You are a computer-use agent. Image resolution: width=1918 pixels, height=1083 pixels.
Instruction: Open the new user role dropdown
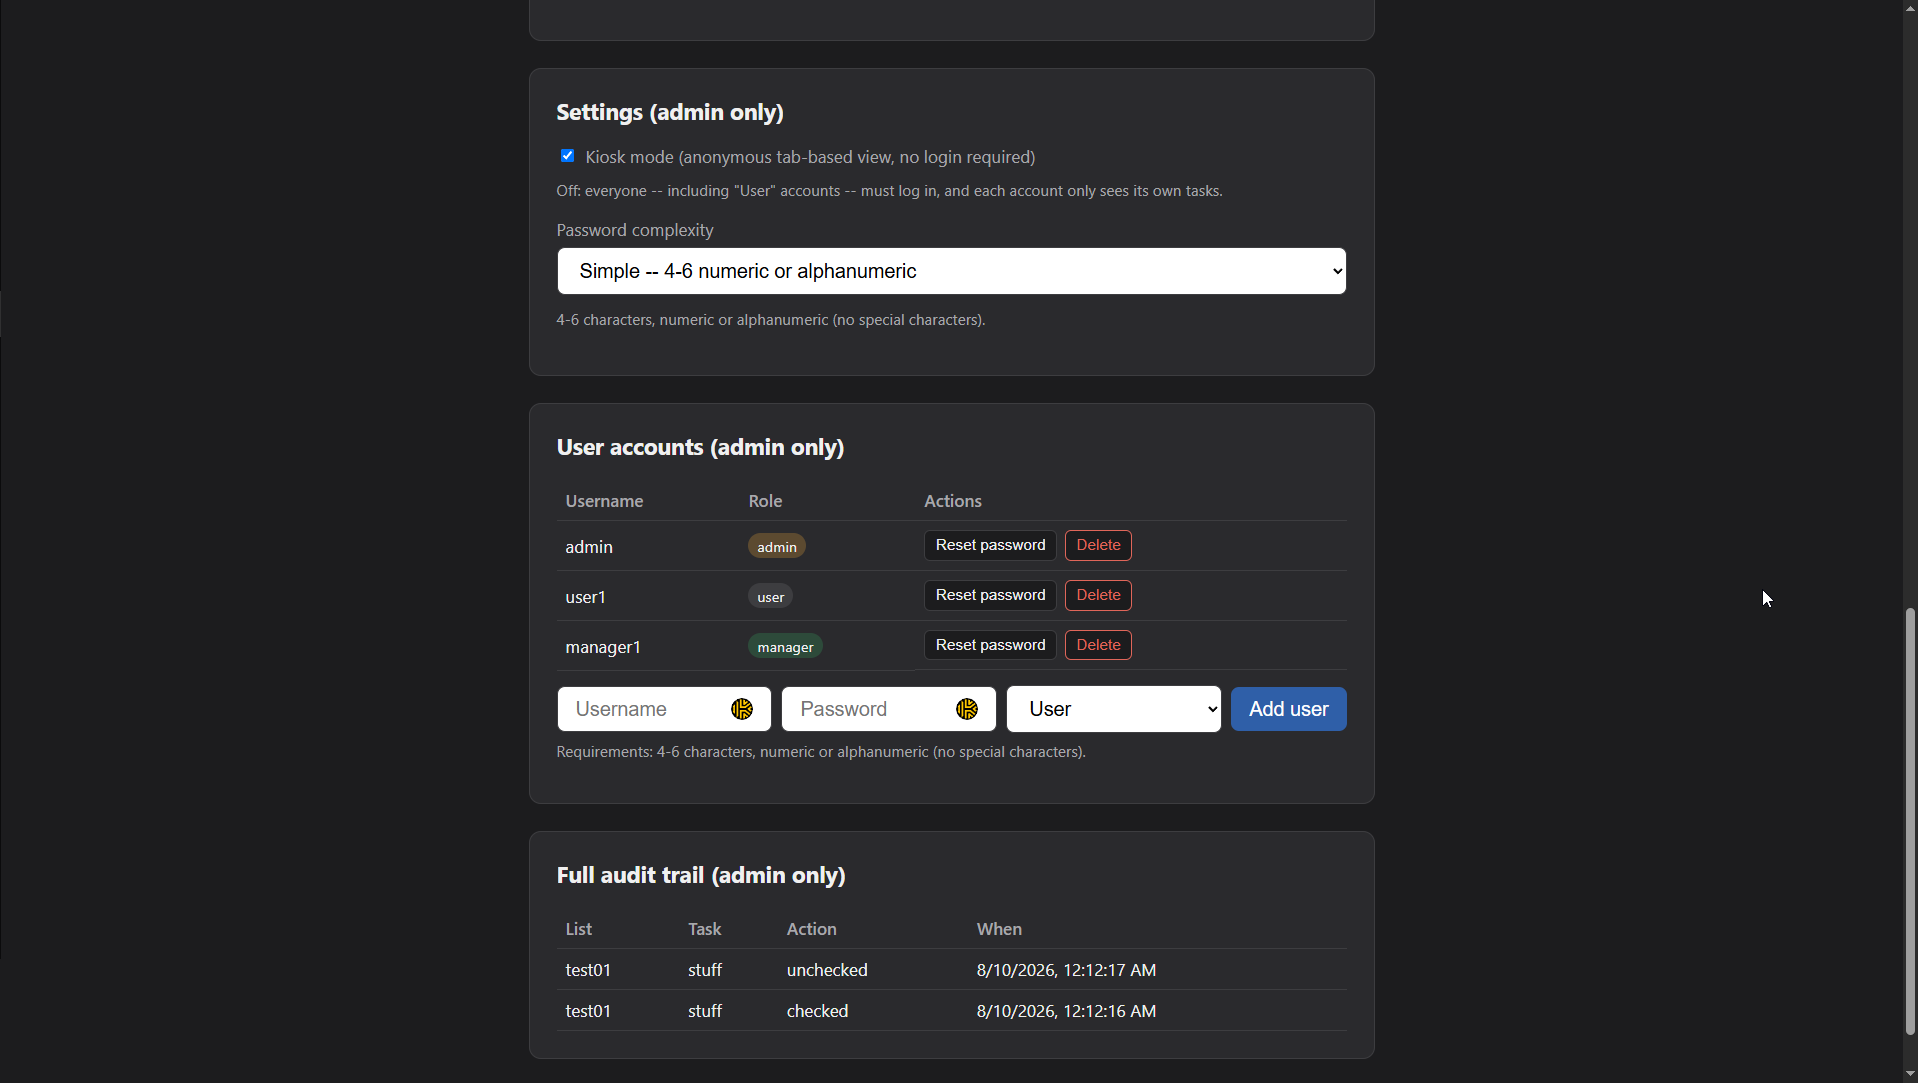(x=1113, y=709)
